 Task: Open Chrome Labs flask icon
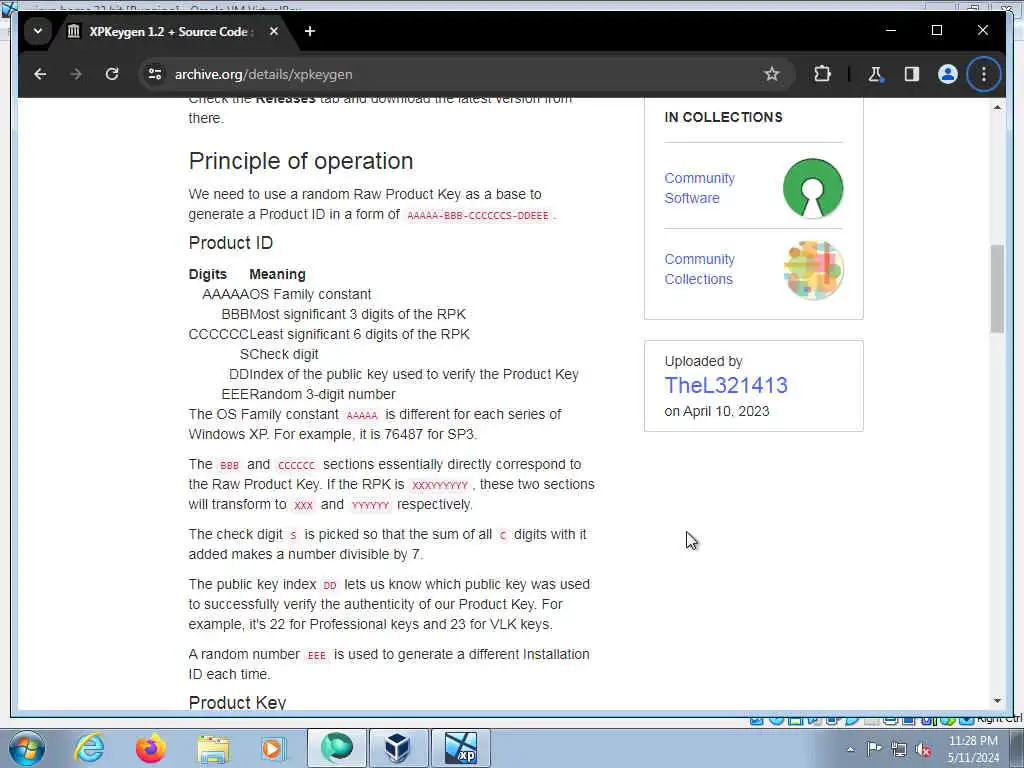(x=875, y=74)
